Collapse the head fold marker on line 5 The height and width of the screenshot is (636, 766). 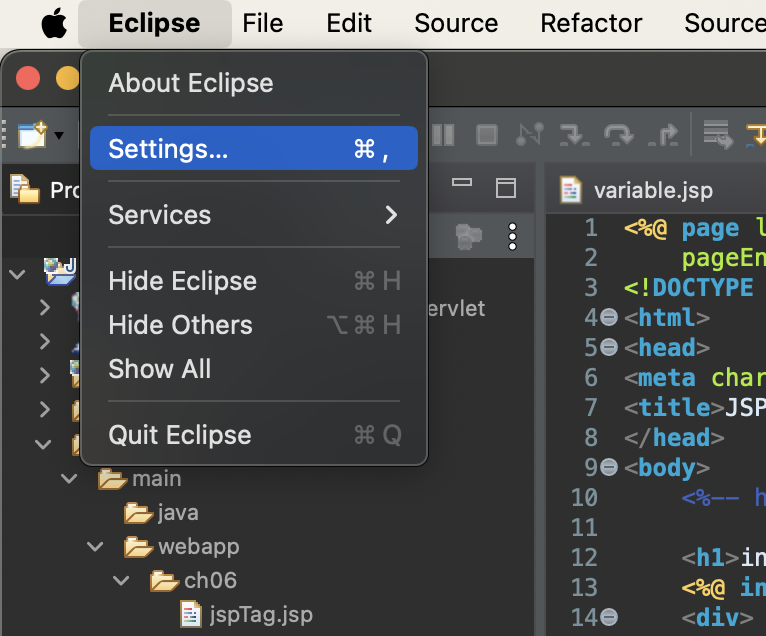[x=609, y=348]
